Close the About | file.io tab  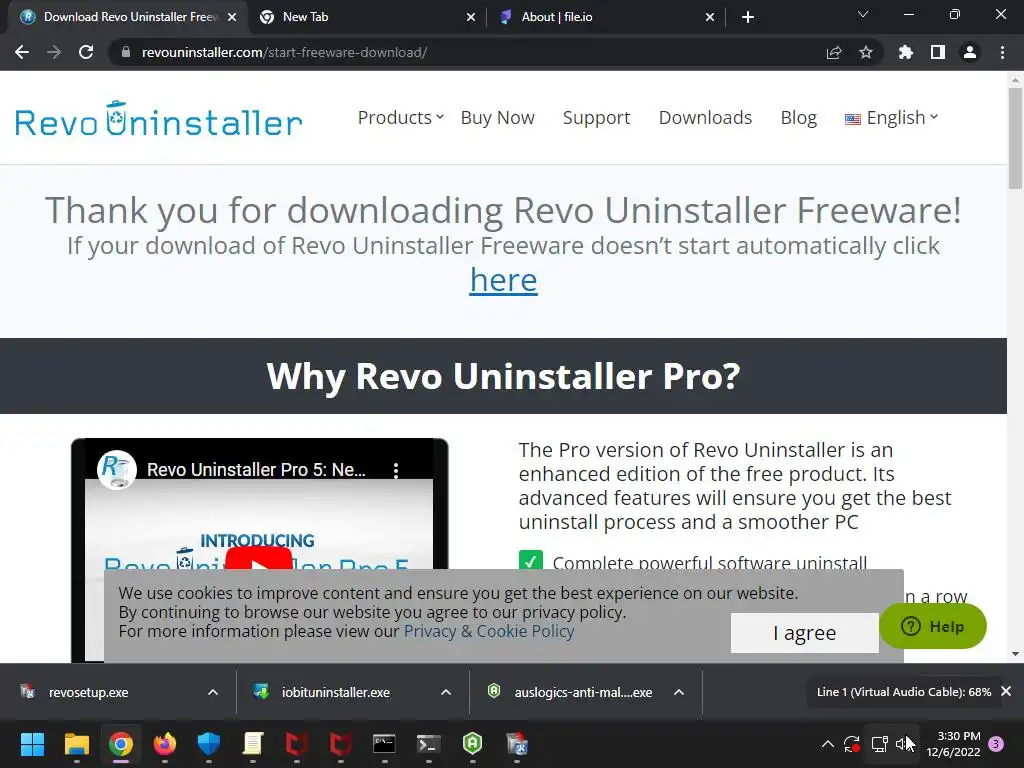coord(710,17)
